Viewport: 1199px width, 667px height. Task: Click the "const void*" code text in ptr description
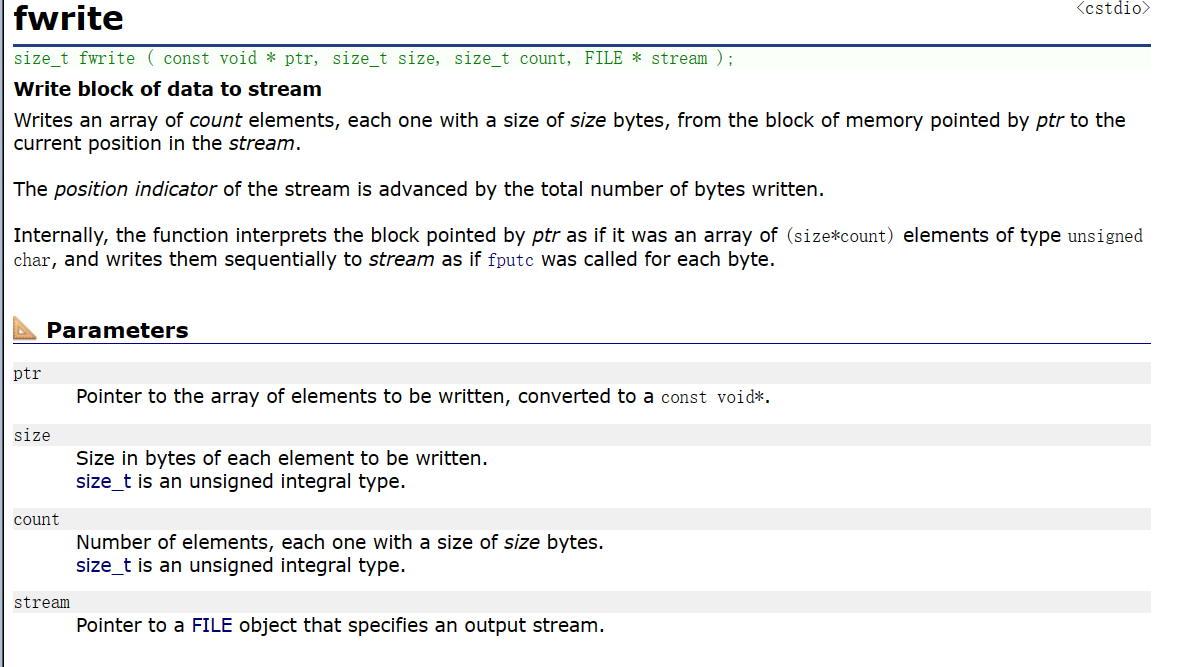click(714, 397)
